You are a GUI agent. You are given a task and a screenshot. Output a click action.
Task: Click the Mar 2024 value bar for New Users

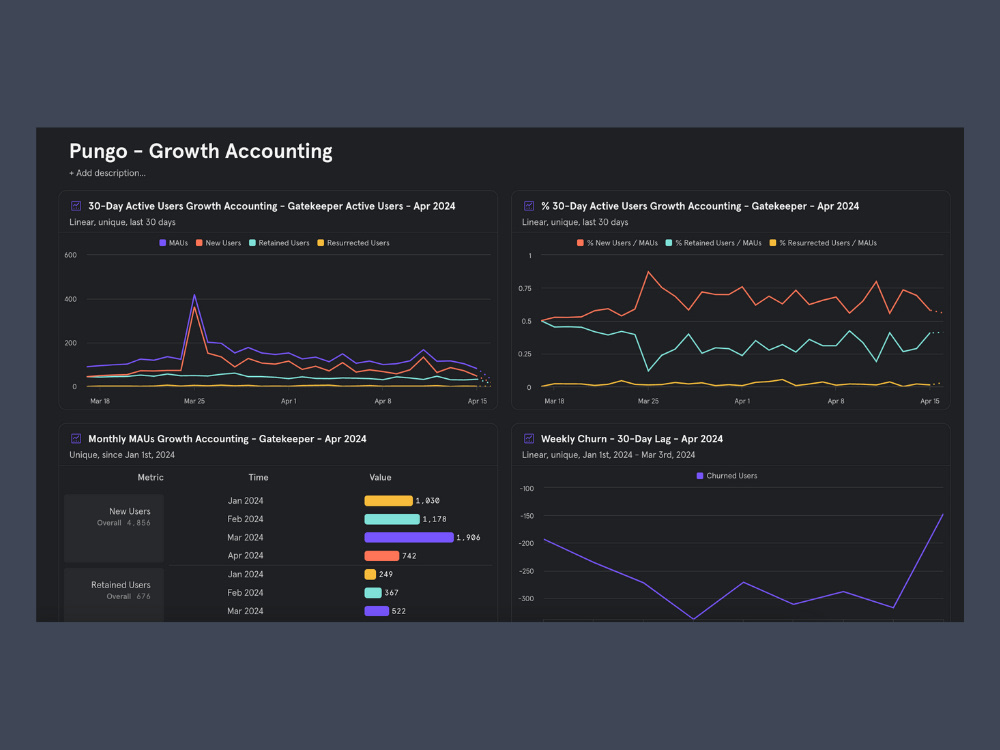(410, 537)
